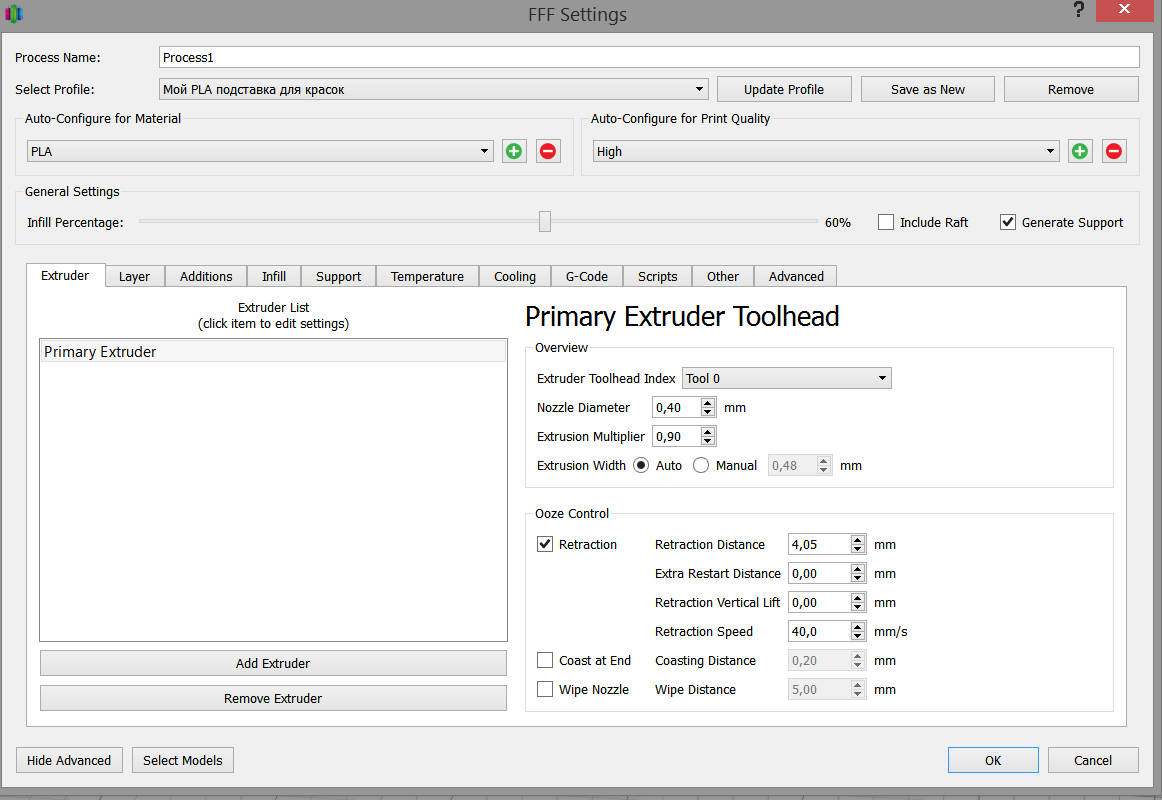The width and height of the screenshot is (1162, 800).
Task: Open the print quality High dropdown
Action: click(x=825, y=152)
